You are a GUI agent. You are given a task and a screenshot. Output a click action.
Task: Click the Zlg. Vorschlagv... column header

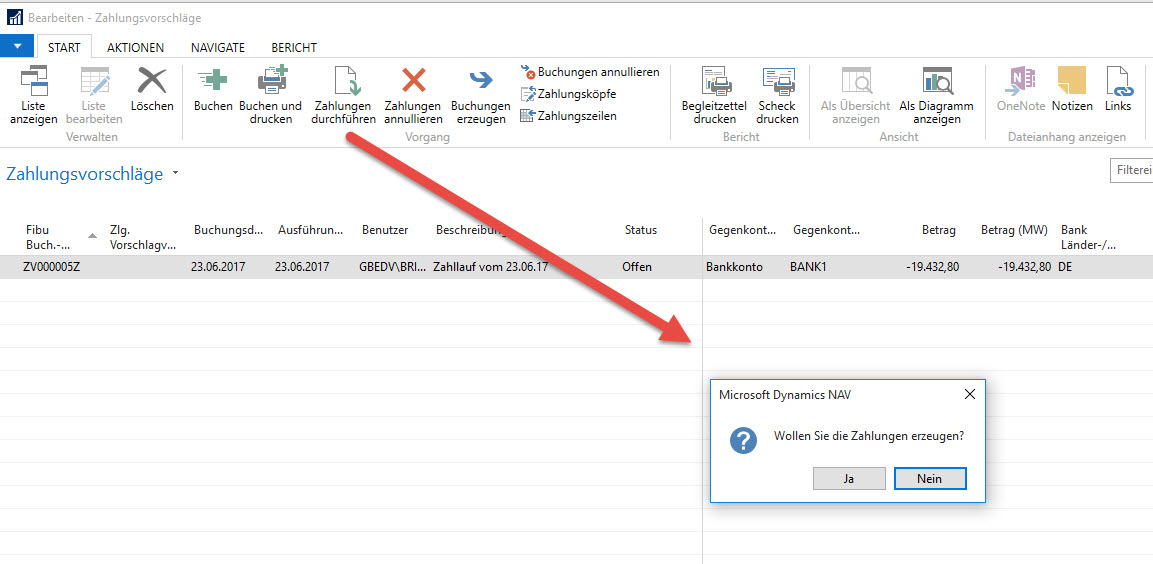[x=143, y=237]
